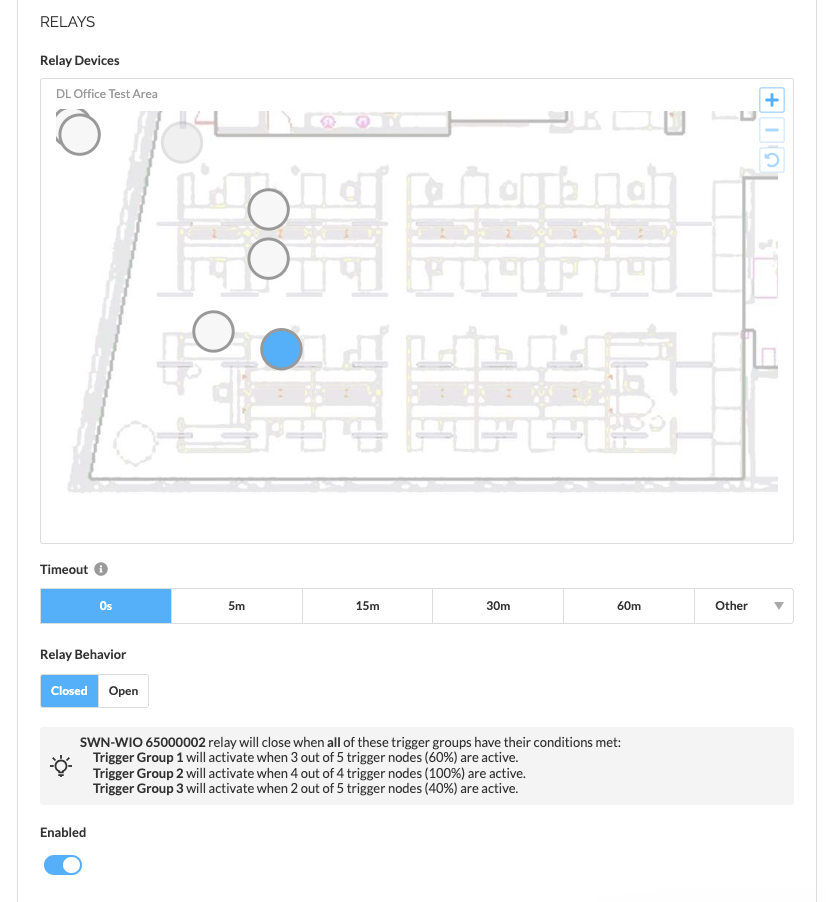Select upper of the two stacked relay circles
This screenshot has width=826, height=902.
(x=268, y=210)
